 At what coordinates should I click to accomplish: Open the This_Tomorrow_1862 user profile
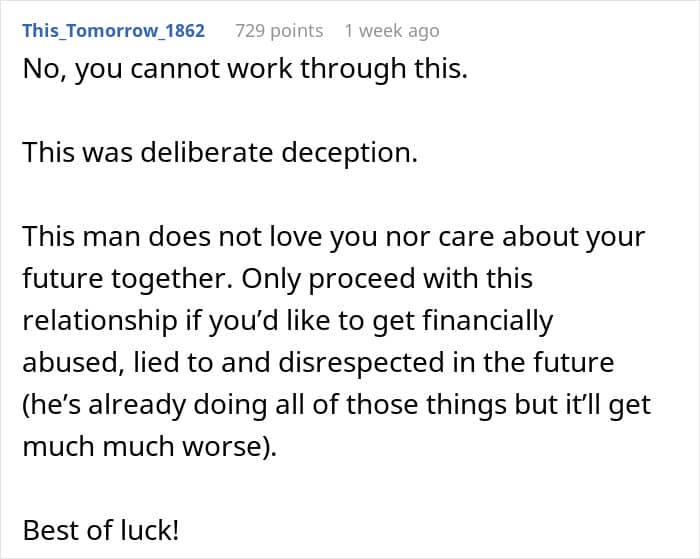(x=113, y=31)
